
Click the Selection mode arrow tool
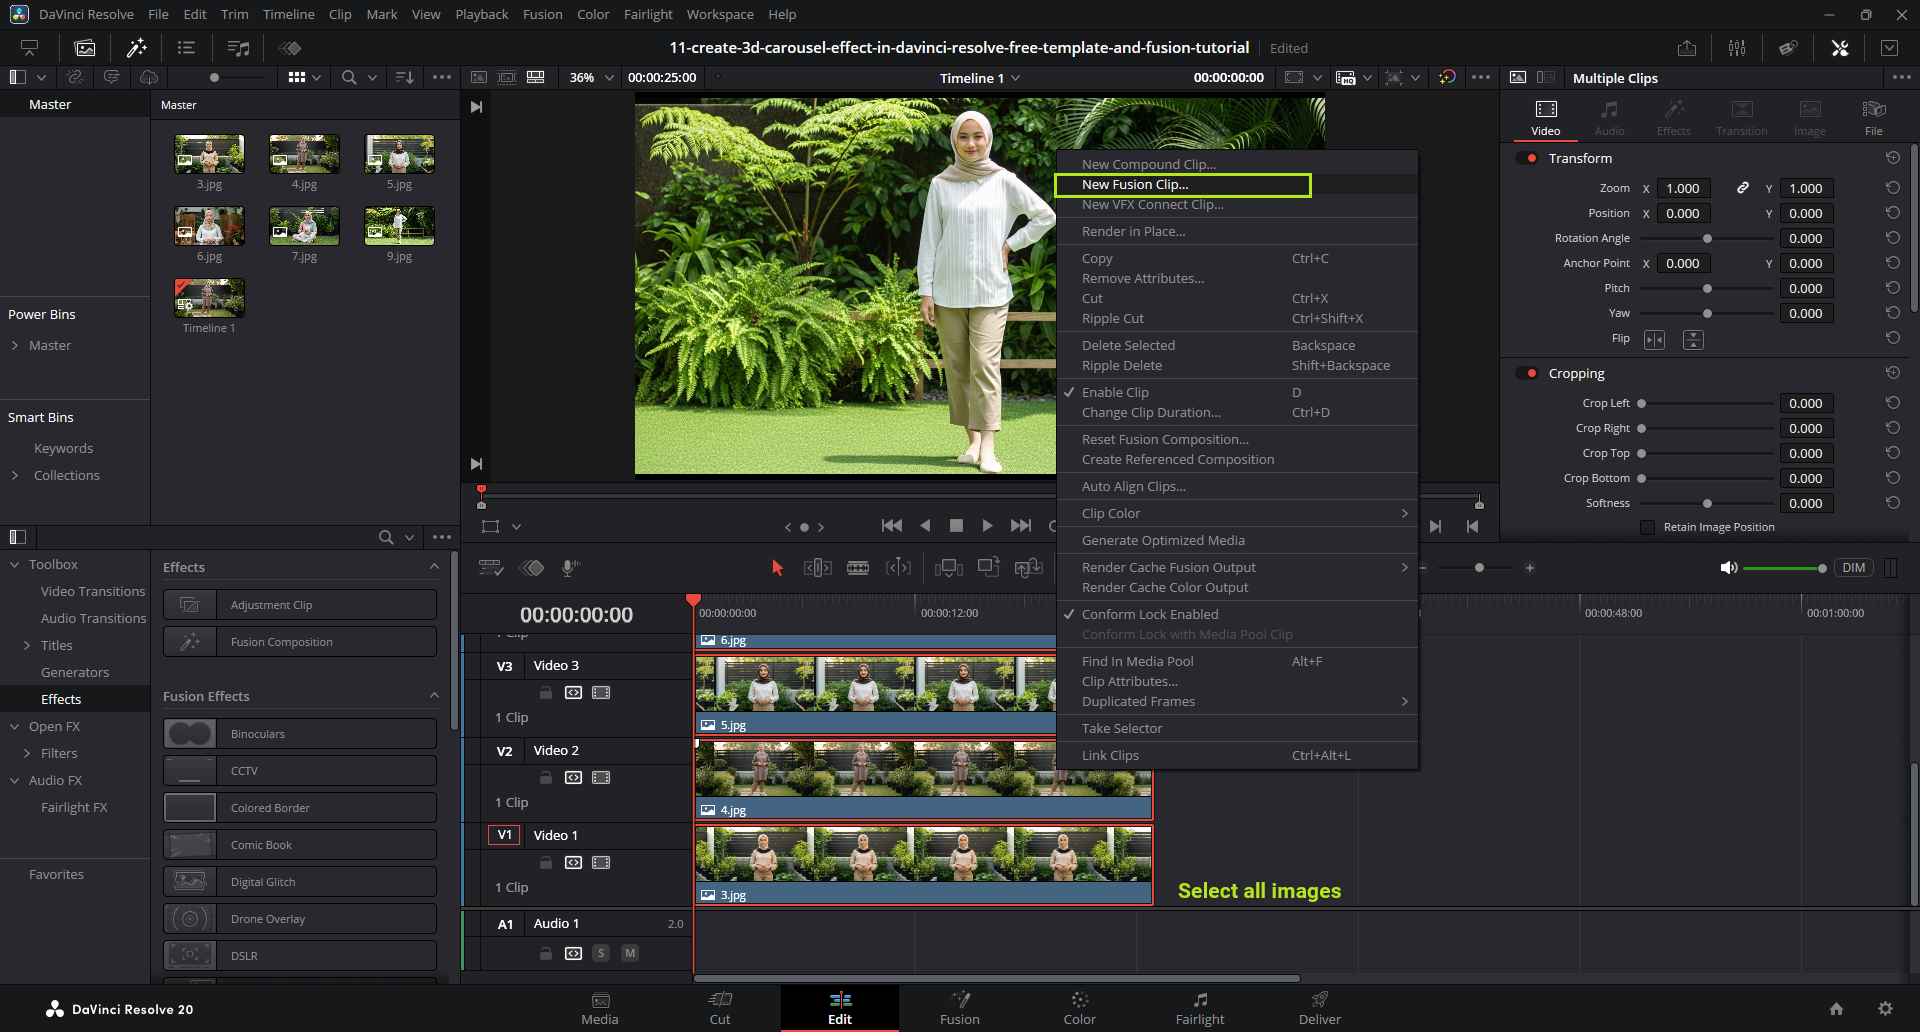click(x=777, y=568)
